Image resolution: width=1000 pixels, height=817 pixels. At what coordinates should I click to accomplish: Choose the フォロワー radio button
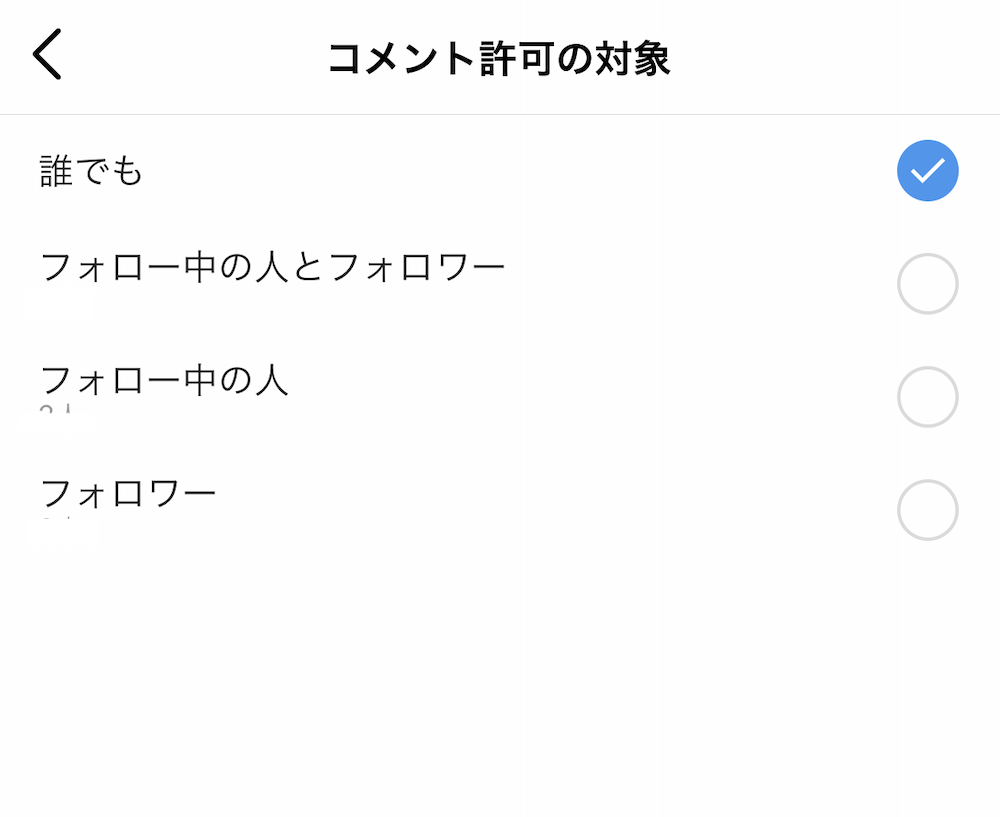(x=927, y=510)
